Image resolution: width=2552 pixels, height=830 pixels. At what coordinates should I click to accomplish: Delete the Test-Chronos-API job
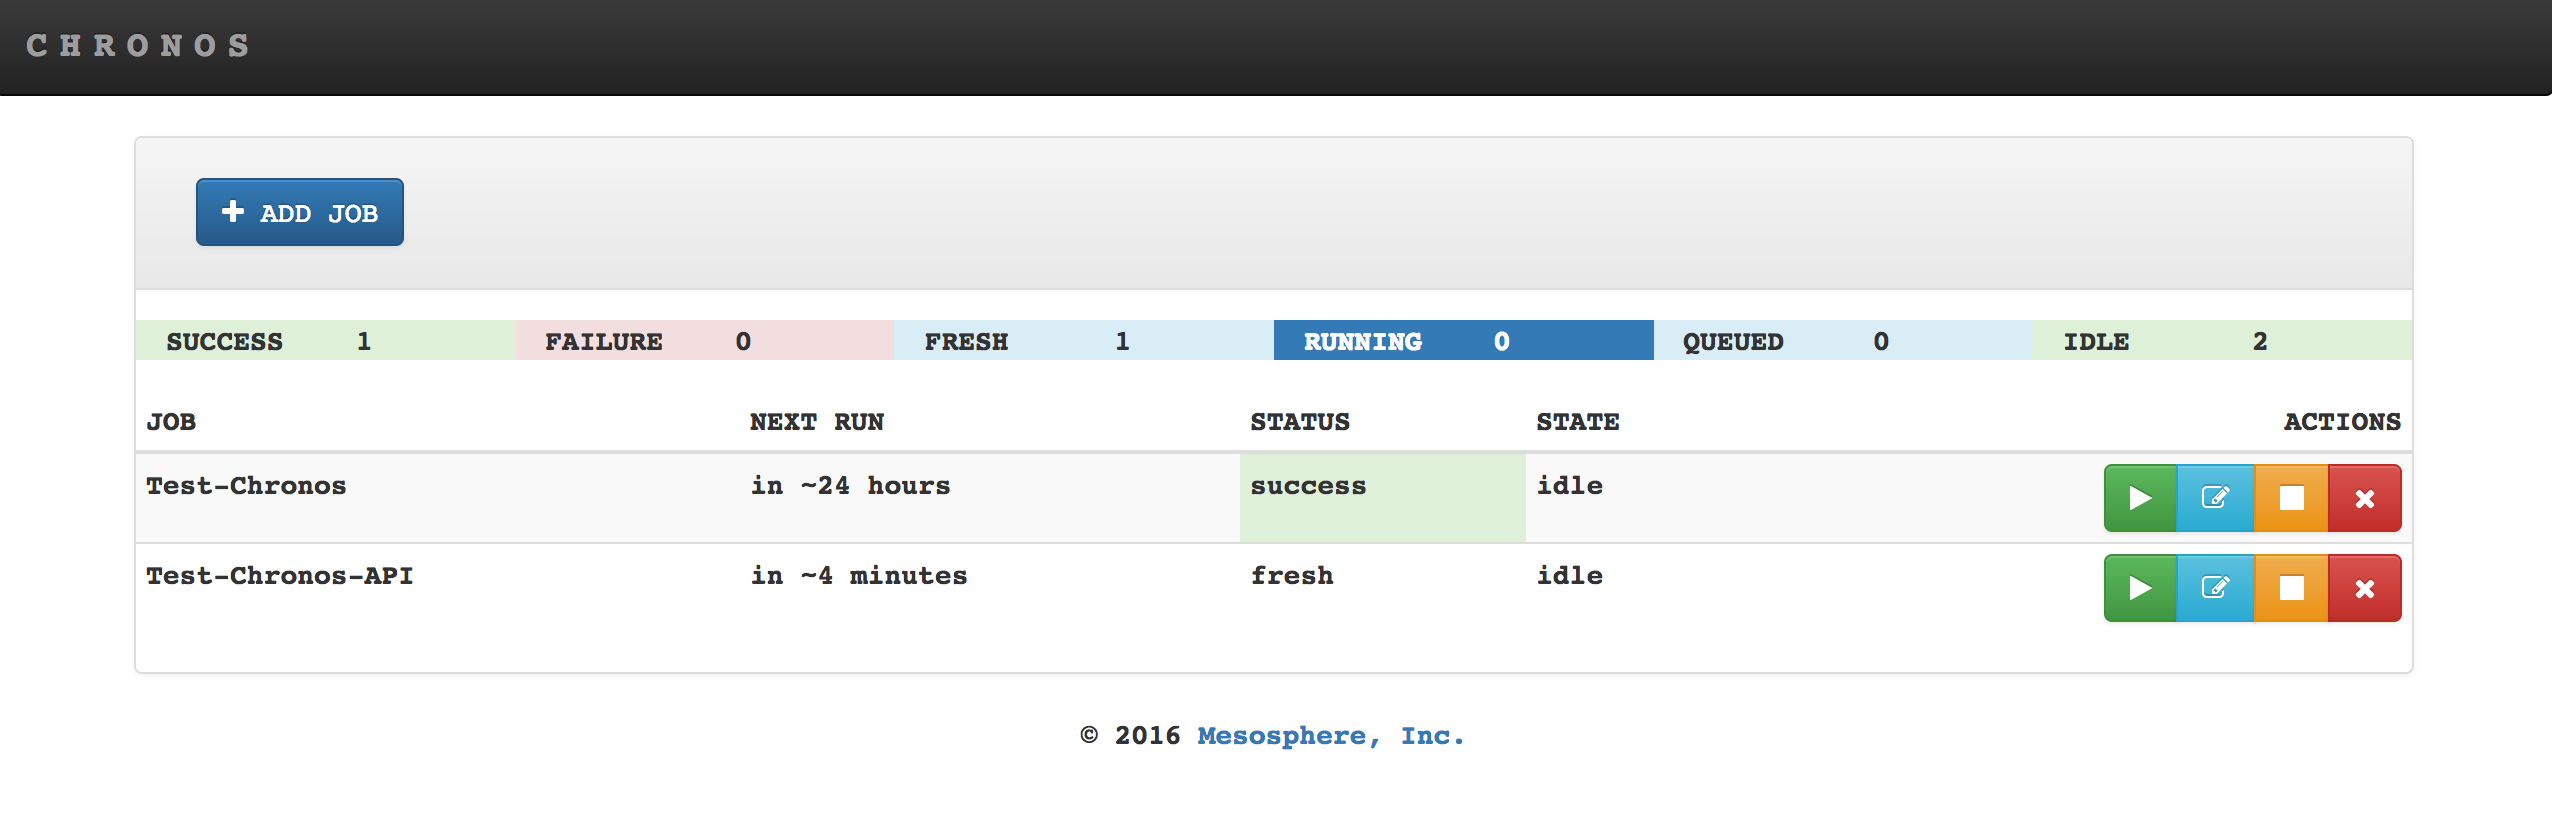pos(2364,588)
